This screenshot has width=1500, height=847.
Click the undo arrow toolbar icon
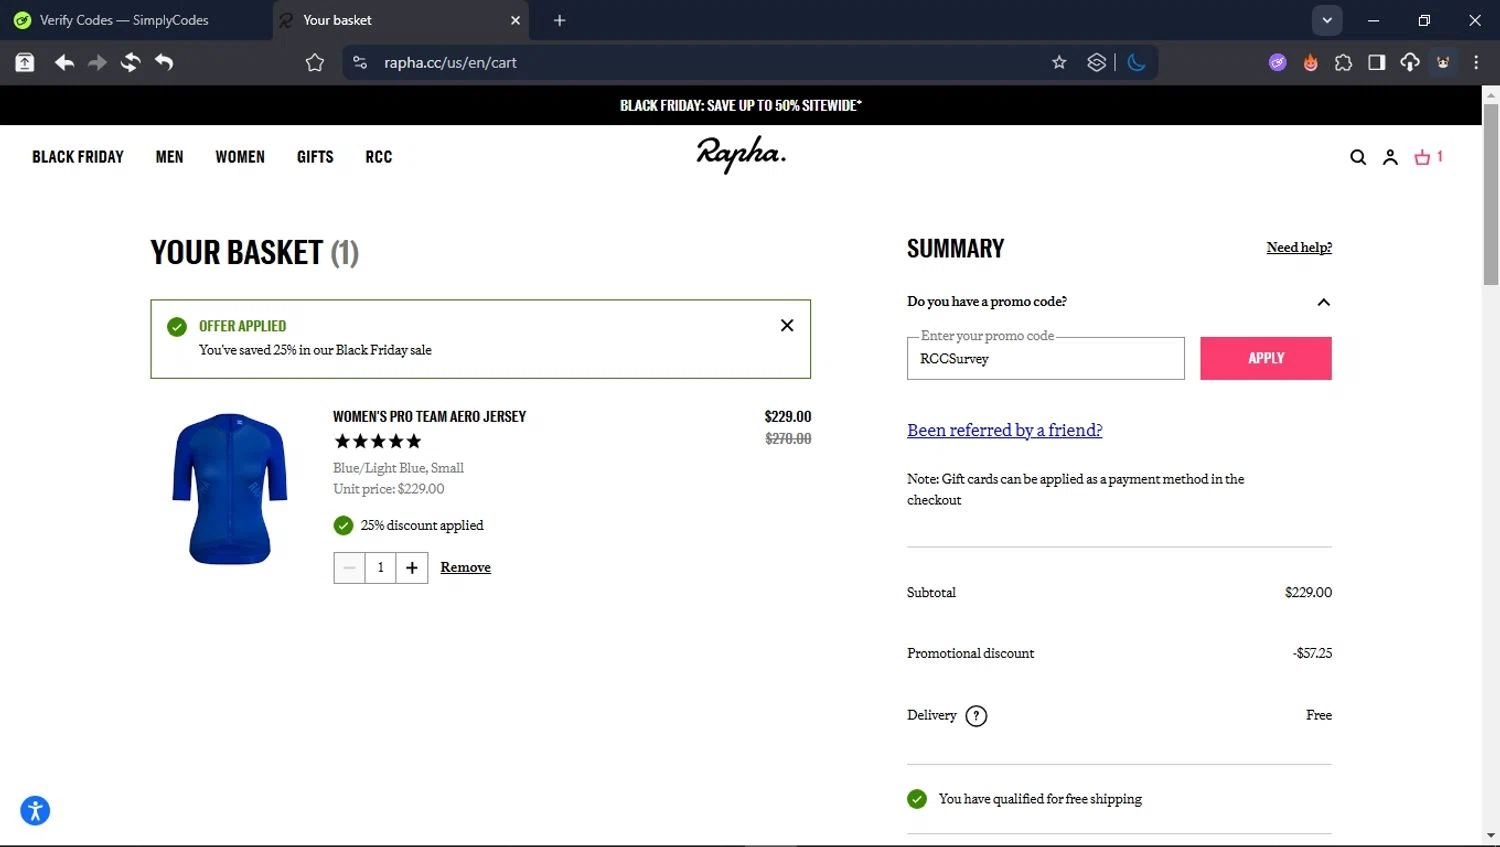point(164,62)
